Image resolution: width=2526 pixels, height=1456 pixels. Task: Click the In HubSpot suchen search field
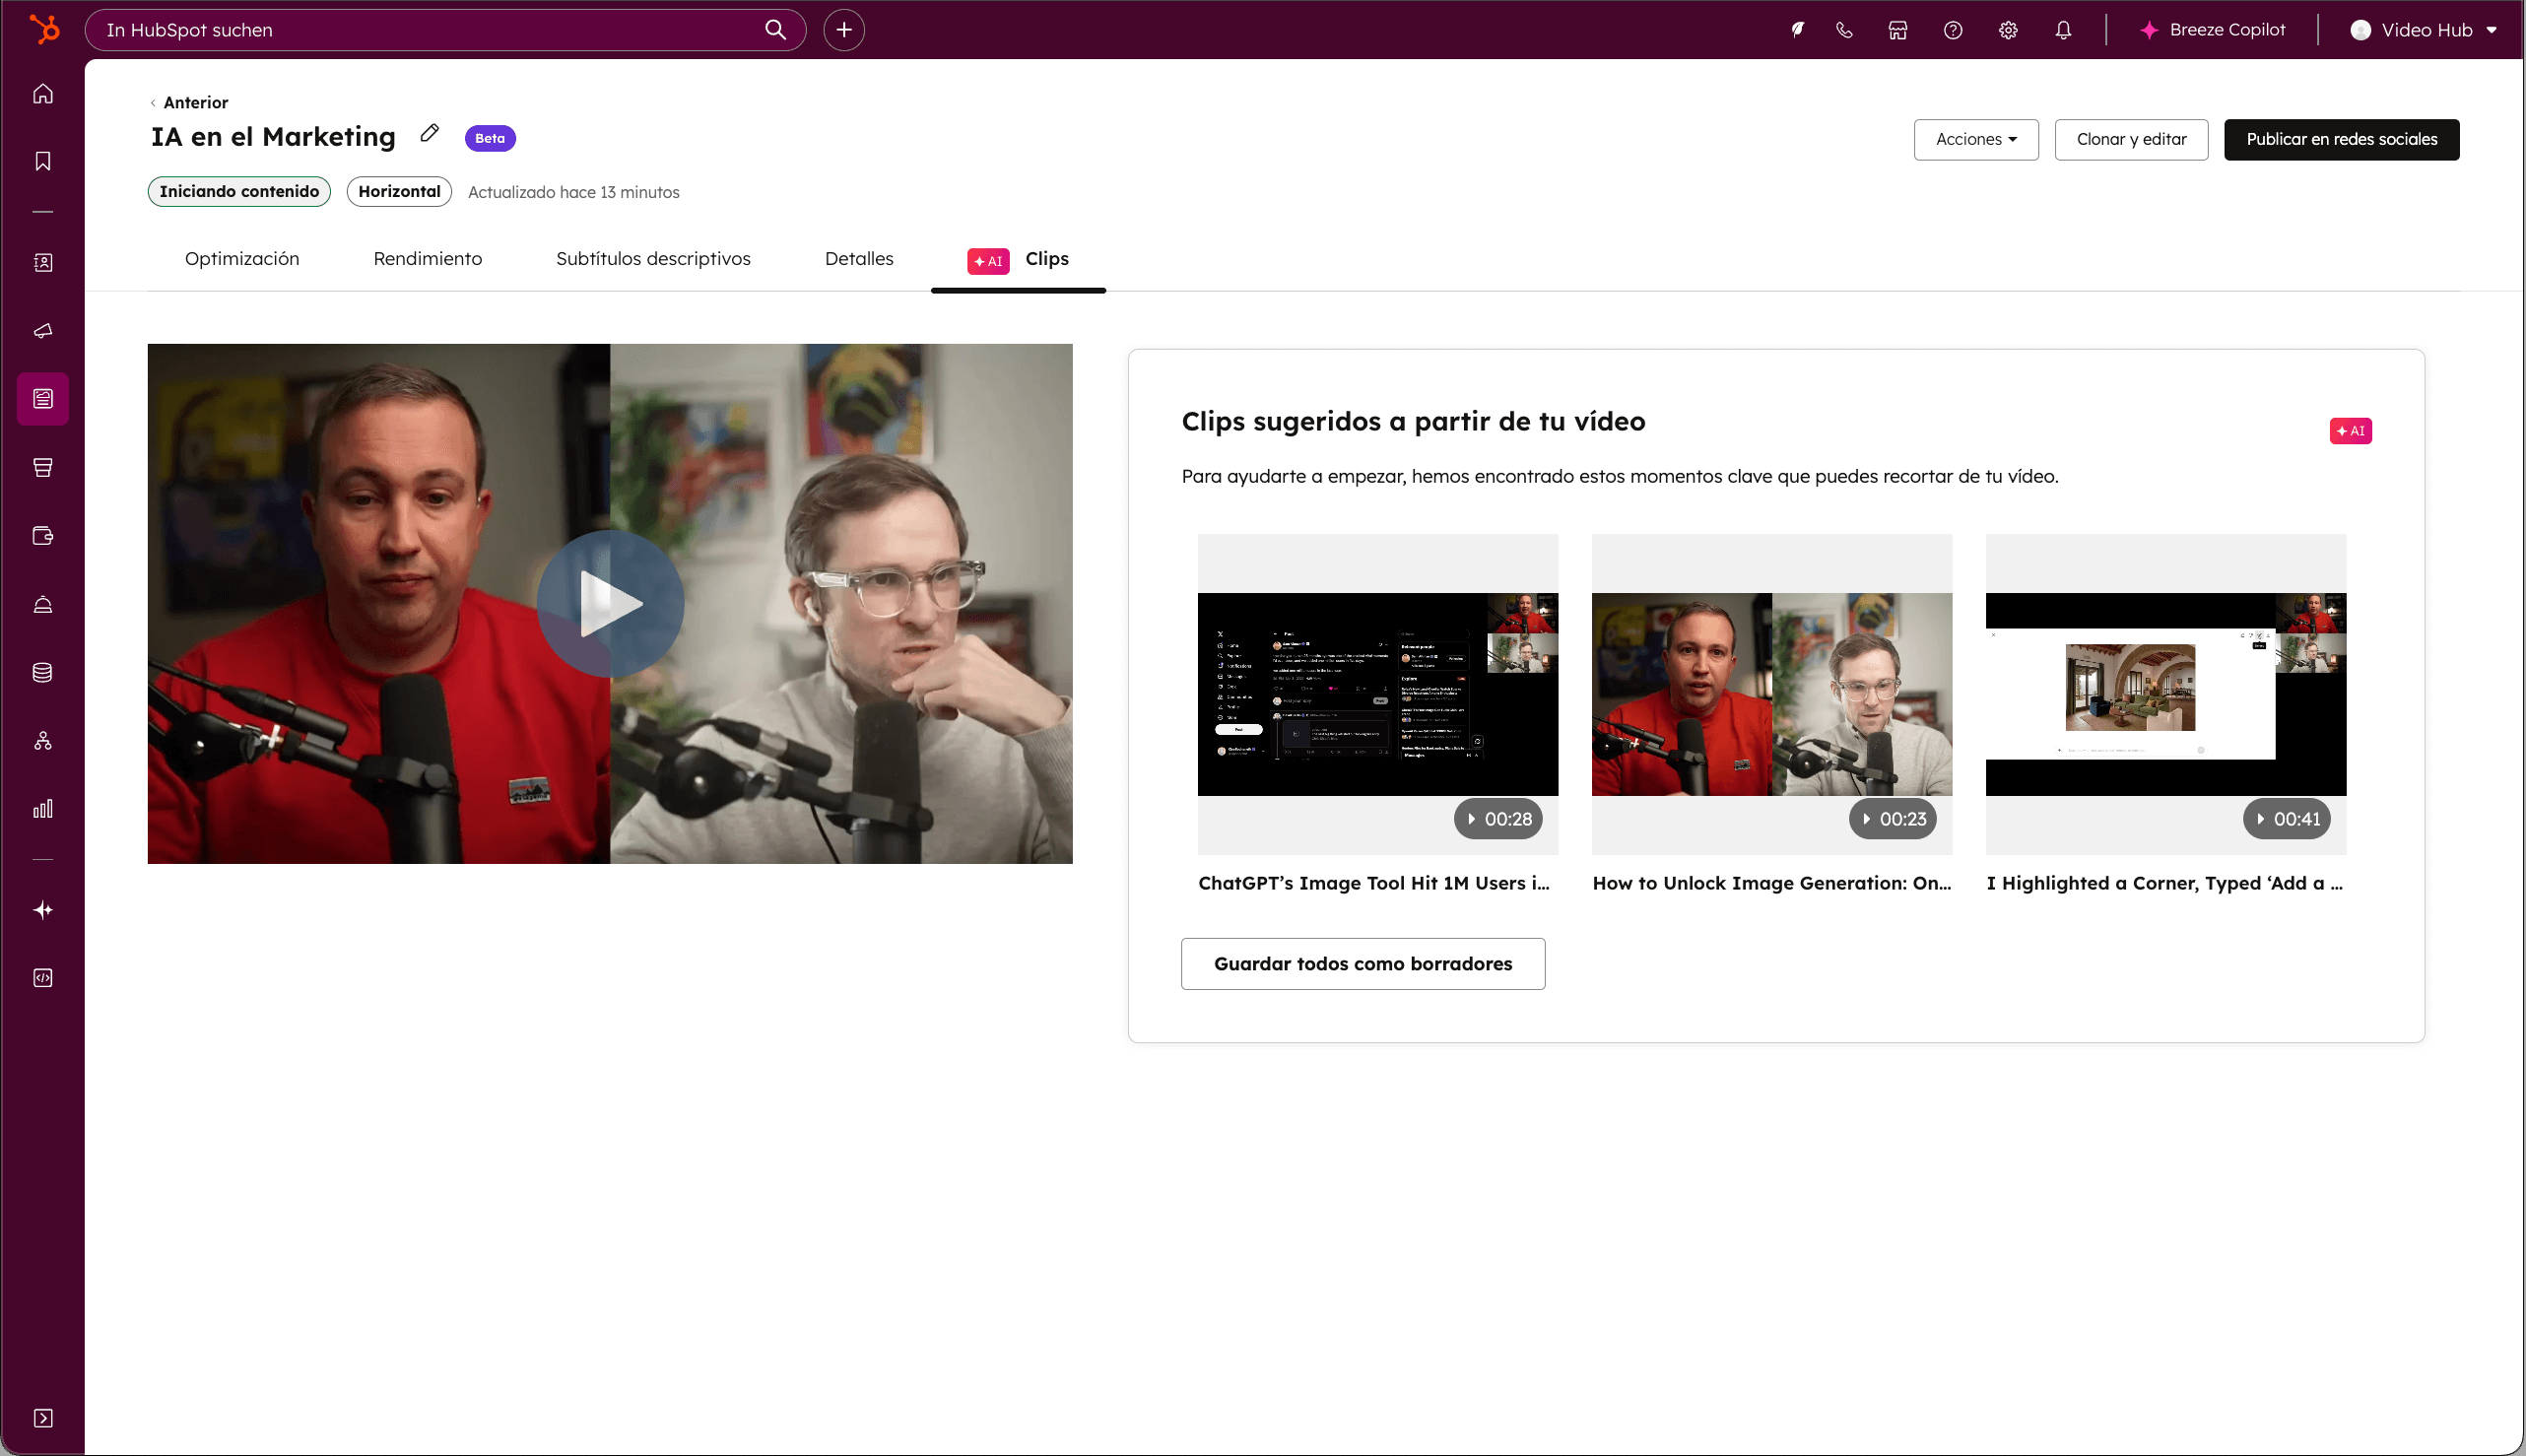(x=430, y=30)
